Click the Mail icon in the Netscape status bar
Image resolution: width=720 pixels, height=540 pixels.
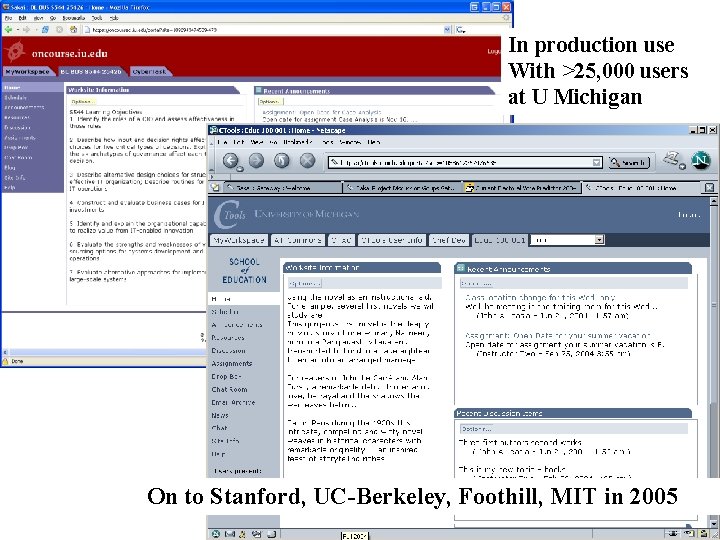(230, 534)
